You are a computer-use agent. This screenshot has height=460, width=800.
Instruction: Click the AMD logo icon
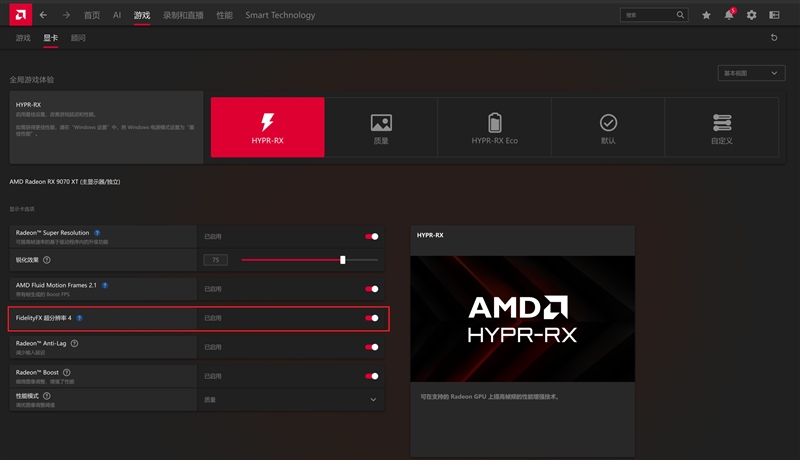pyautogui.click(x=20, y=14)
